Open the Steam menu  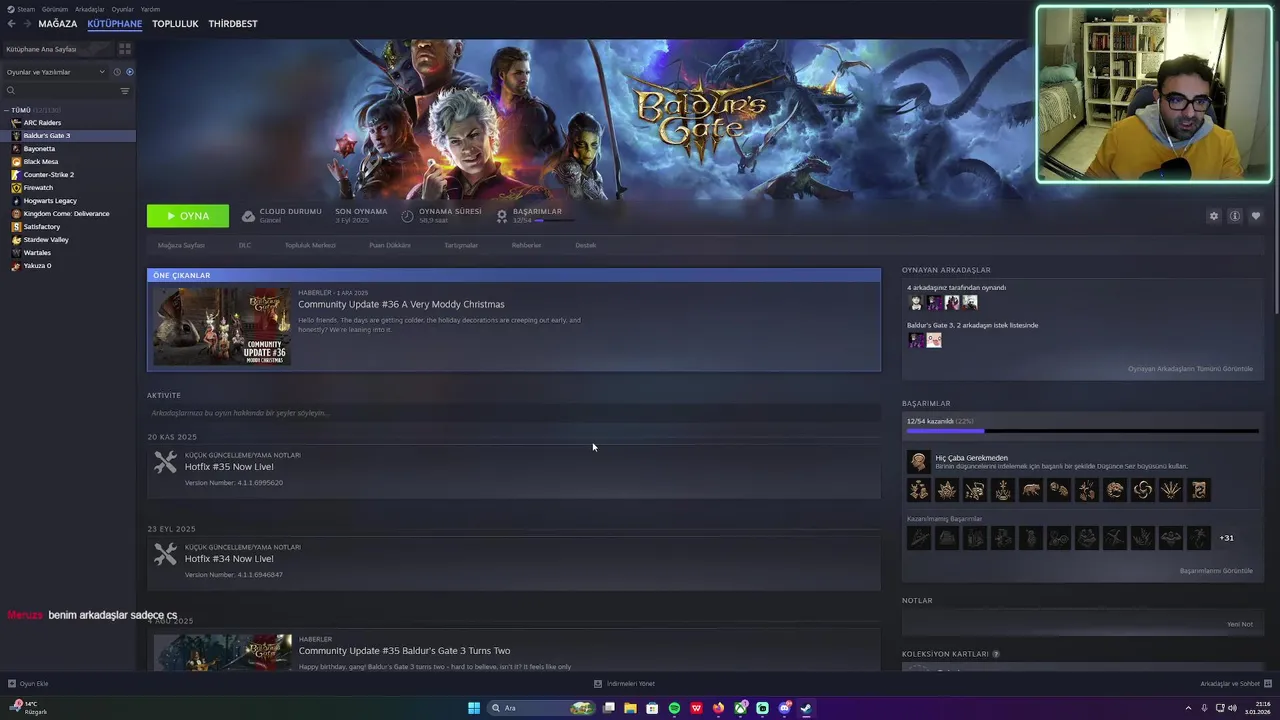pos(22,9)
